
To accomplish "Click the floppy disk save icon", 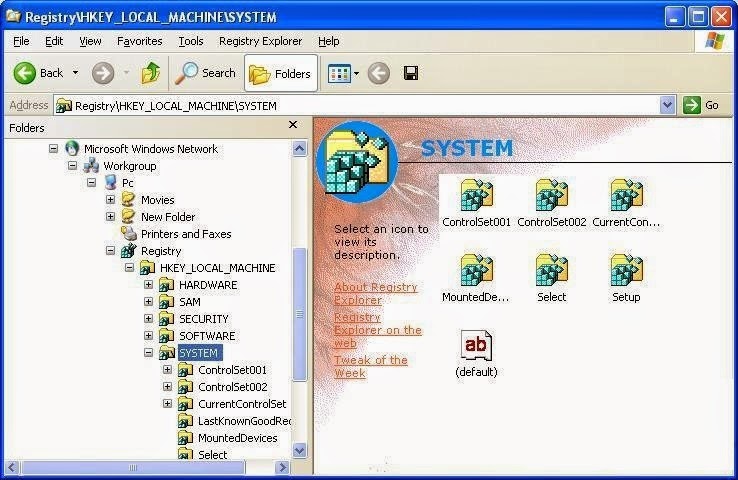I will pyautogui.click(x=411, y=73).
